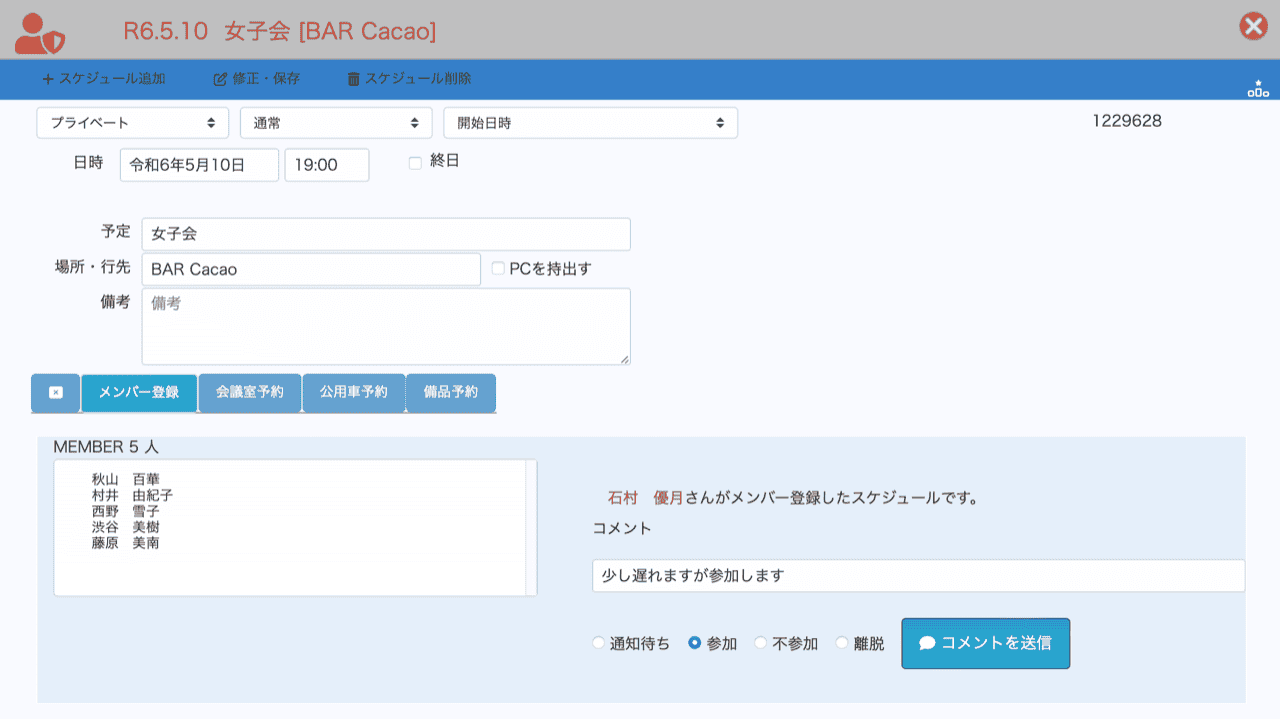Send comment via コメントを送信 button
1280x719 pixels.
coord(985,643)
